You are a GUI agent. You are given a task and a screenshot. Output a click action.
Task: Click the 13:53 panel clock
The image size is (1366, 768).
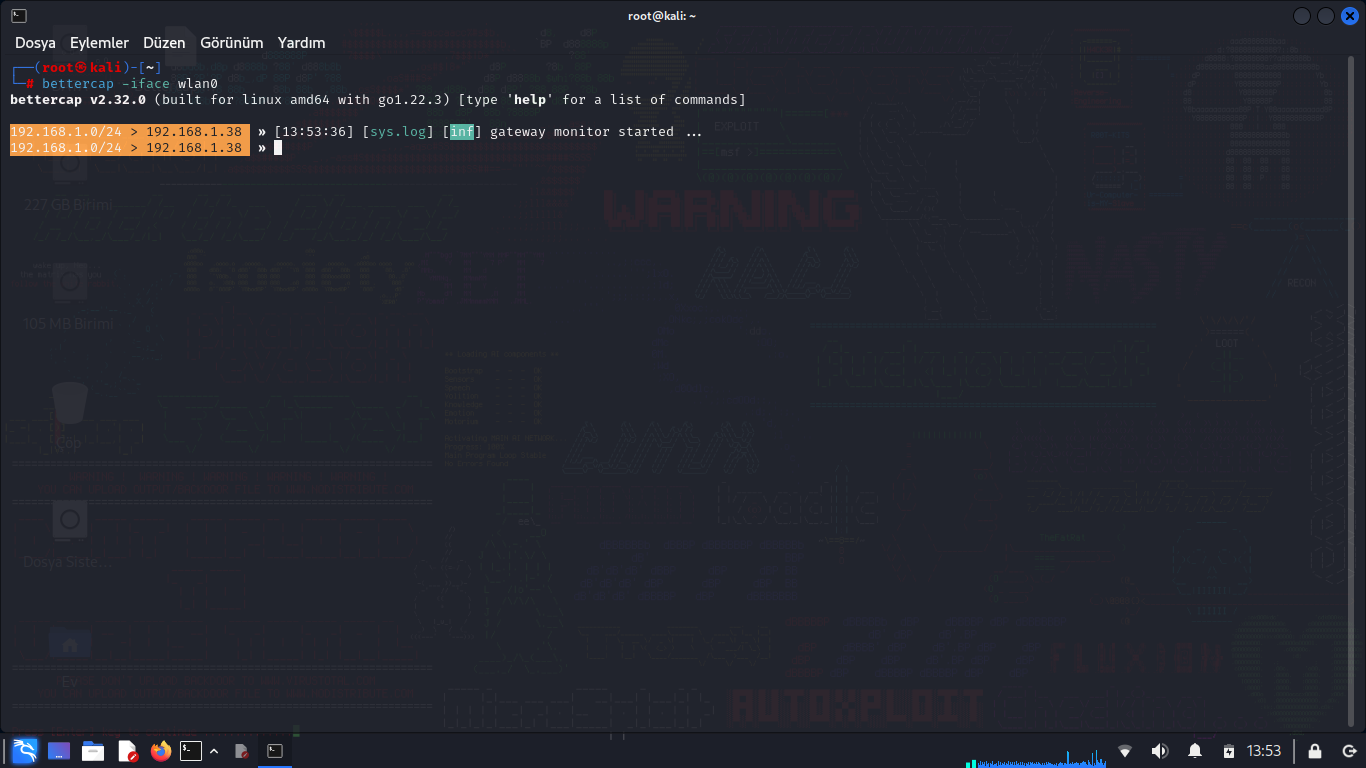tap(1264, 751)
